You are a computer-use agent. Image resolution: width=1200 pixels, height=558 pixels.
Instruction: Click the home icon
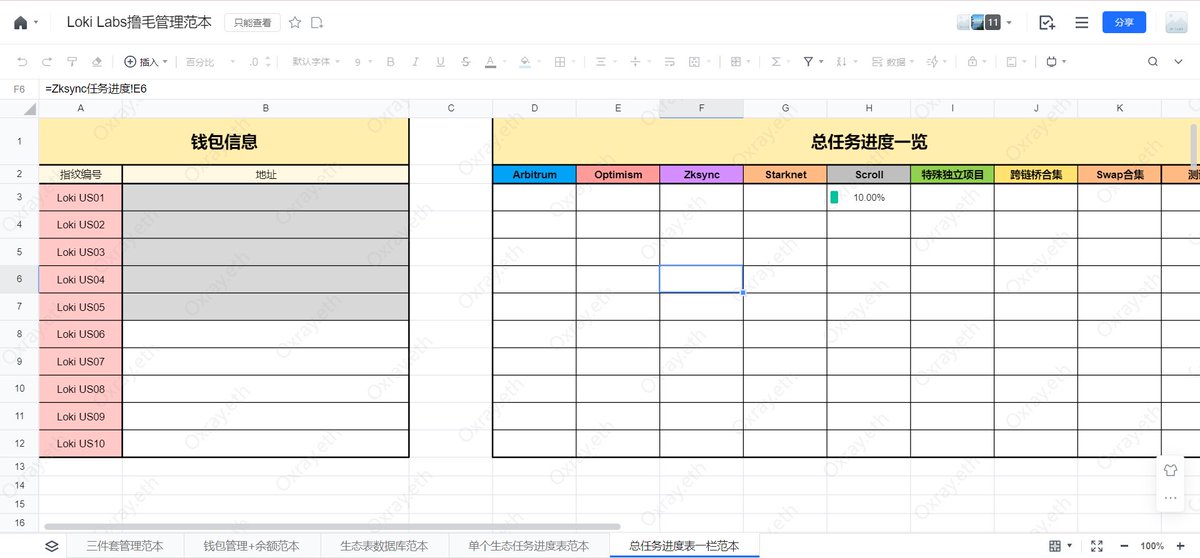point(20,22)
